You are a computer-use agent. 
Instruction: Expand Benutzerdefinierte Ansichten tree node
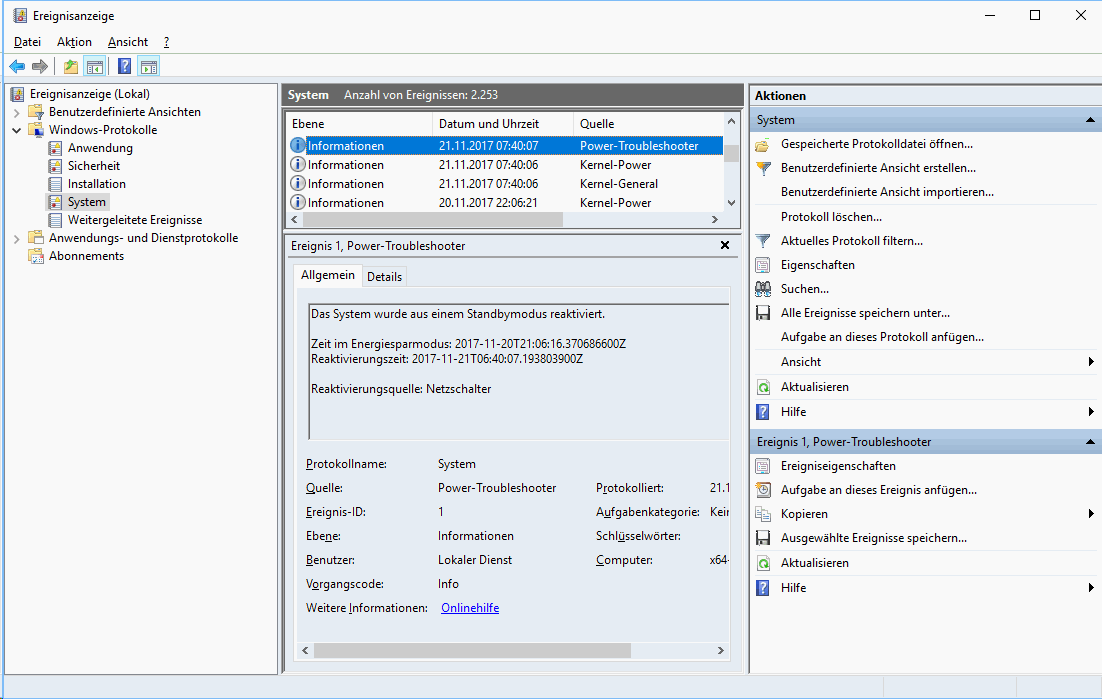(17, 112)
